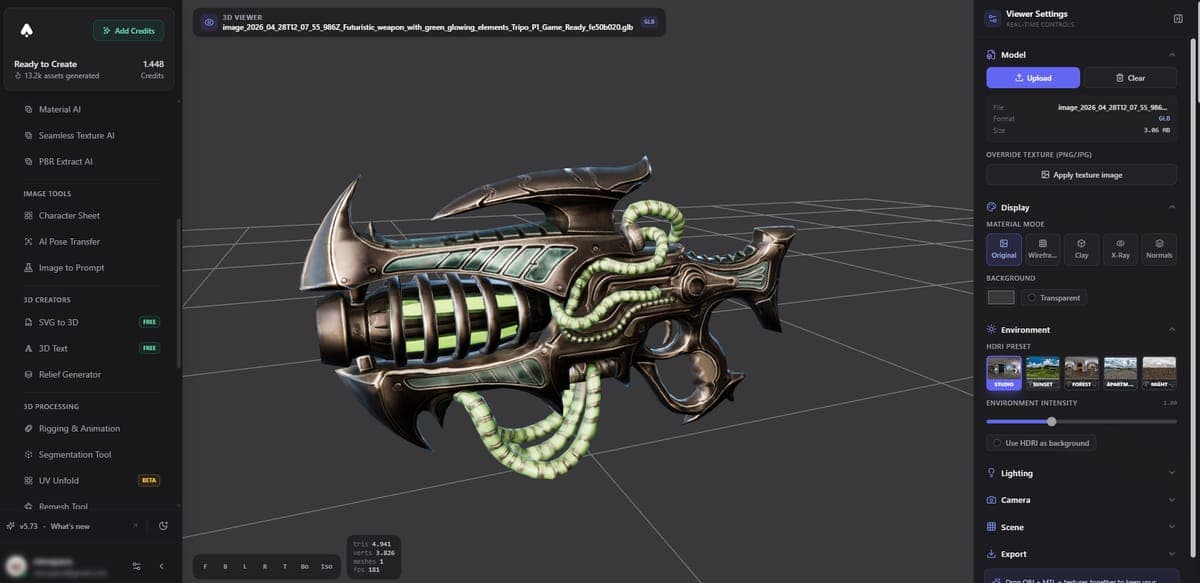Viewport: 1200px width, 583px height.
Task: Click the Remesh Tool icon
Action: (x=28, y=506)
